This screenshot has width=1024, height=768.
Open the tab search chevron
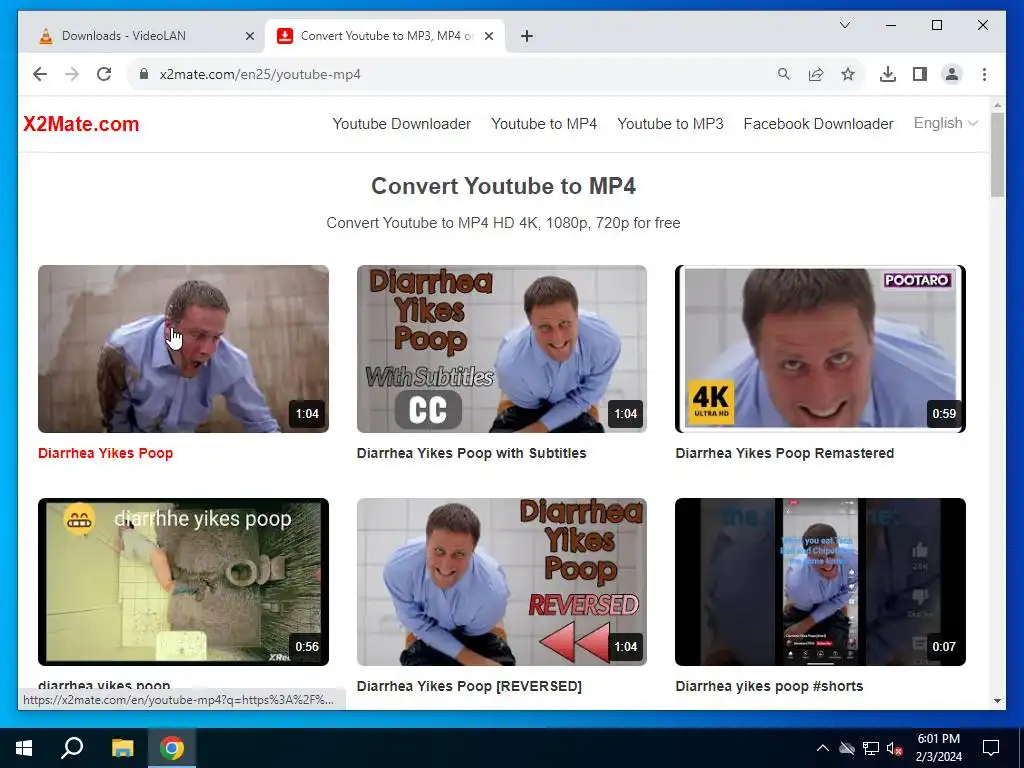point(844,25)
